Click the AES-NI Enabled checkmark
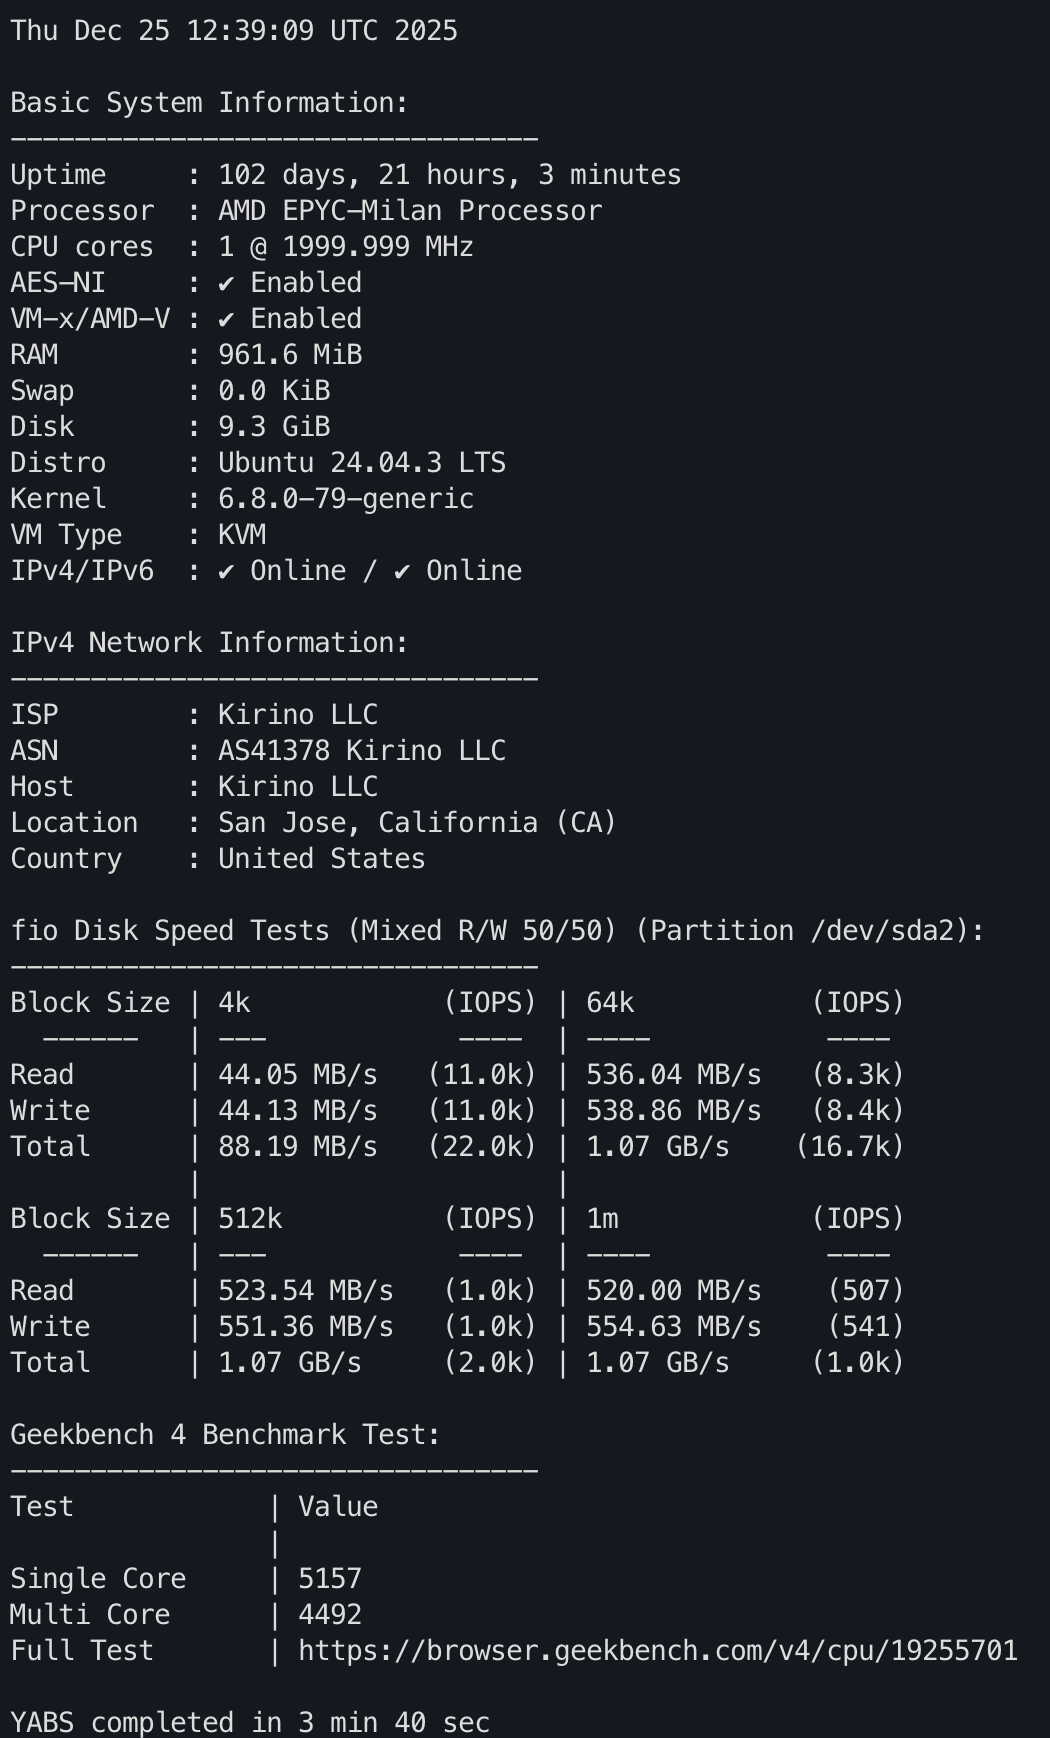The image size is (1050, 1738). 227,283
